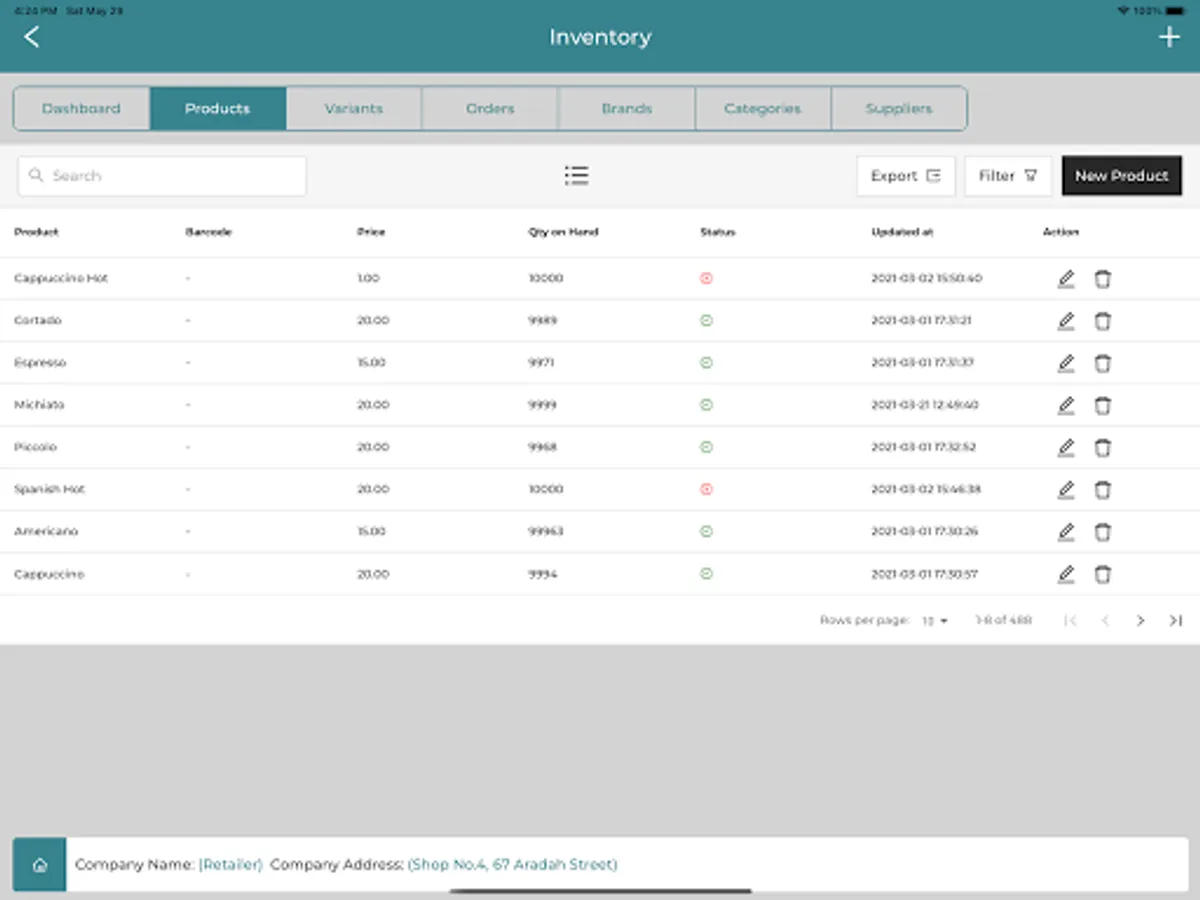
Task: Tap the plus icon in header
Action: (1168, 37)
